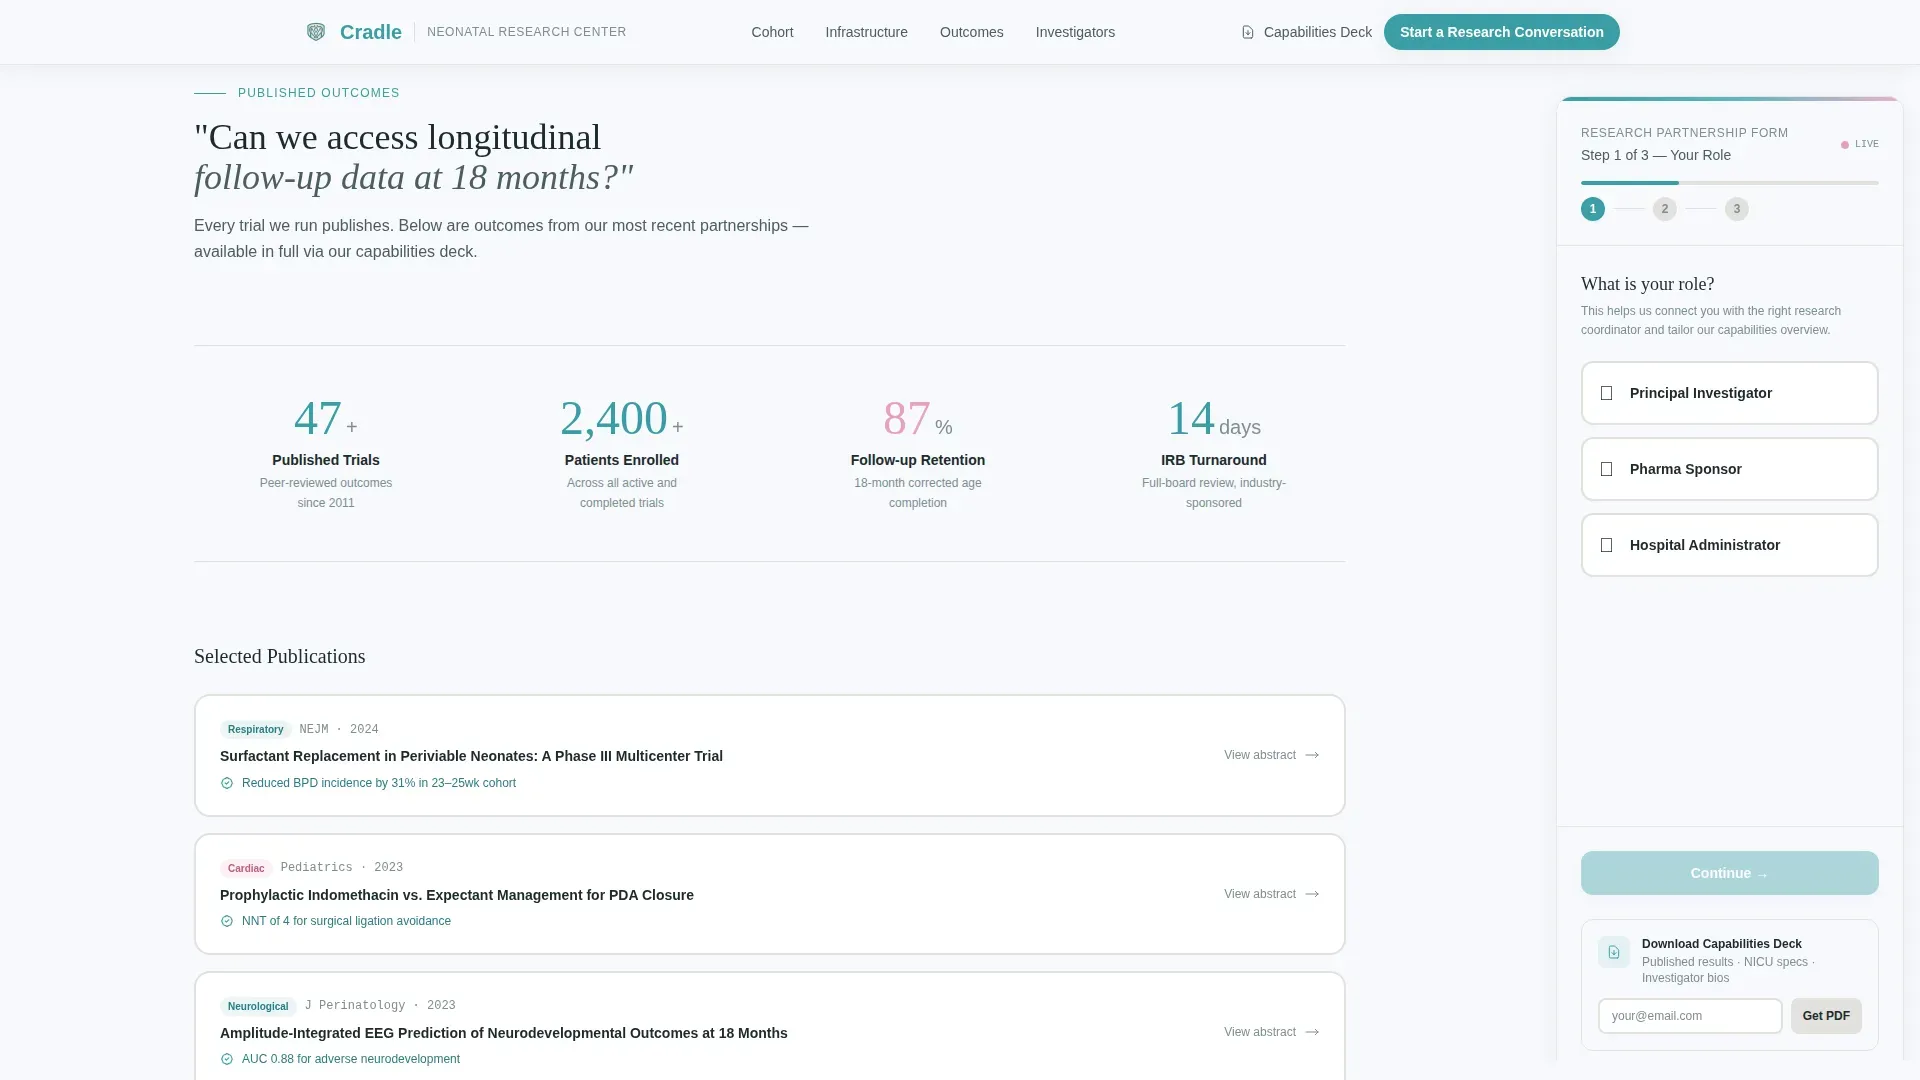The width and height of the screenshot is (1920, 1080).
Task: Click the RESEARCH PARTNERSHIP FORM label
Action: click(1685, 133)
